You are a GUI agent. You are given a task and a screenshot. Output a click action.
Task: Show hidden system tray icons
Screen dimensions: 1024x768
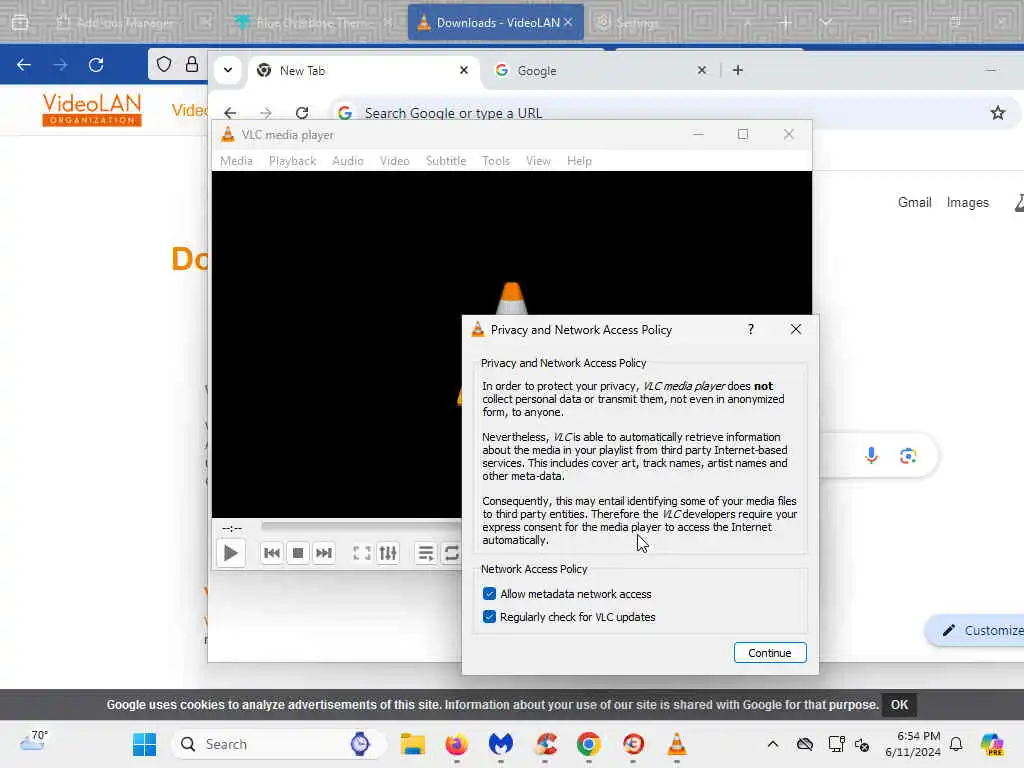pos(773,744)
